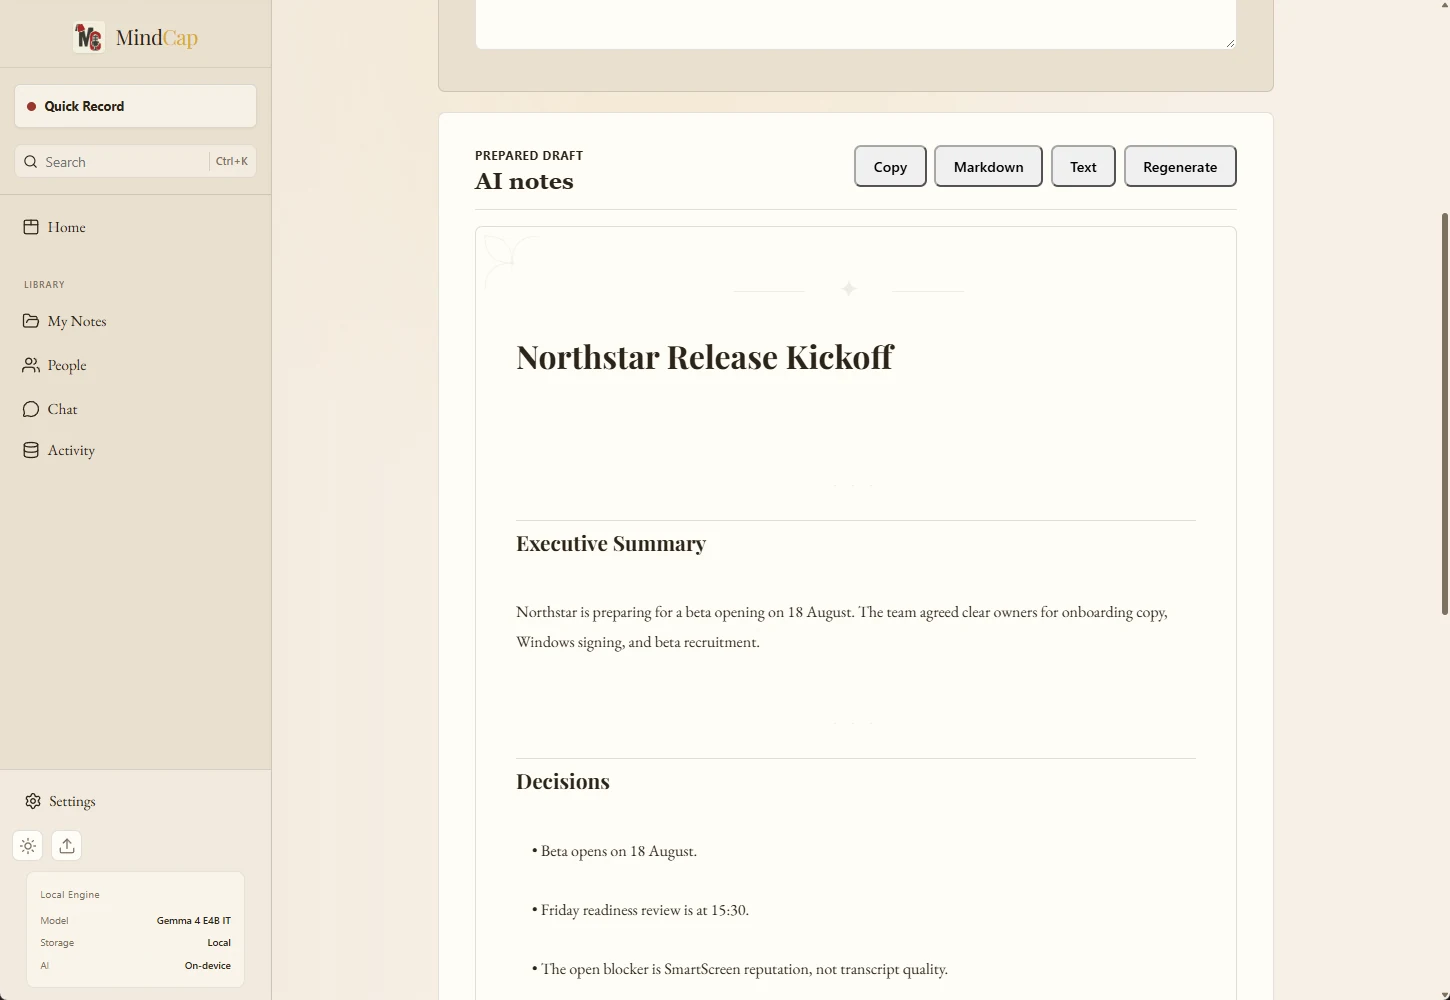
Task: Click the Northstar Release Kickoff title
Action: click(705, 357)
